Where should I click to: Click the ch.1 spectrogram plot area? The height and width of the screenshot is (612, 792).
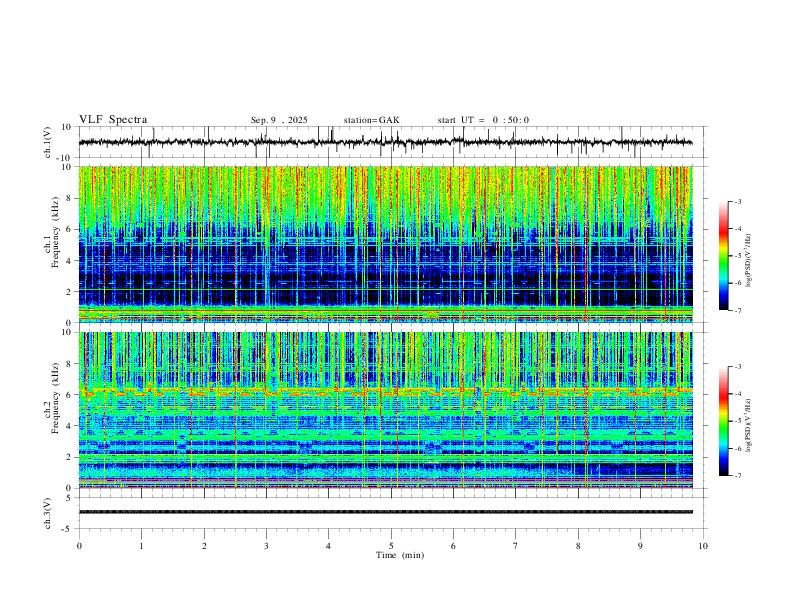[x=385, y=244]
